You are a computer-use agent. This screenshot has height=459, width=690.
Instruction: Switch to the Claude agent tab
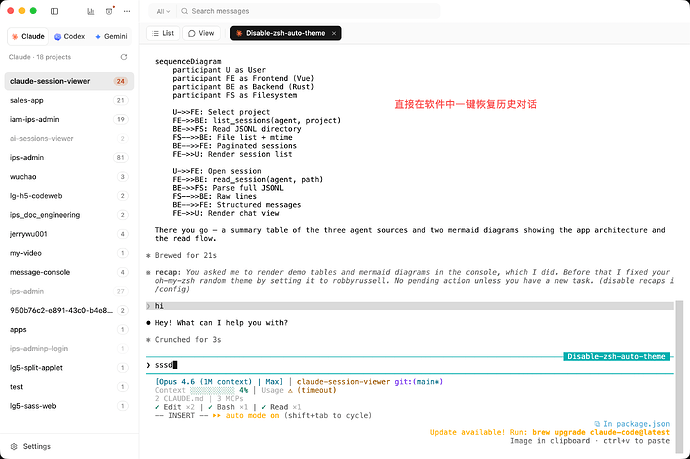28,37
